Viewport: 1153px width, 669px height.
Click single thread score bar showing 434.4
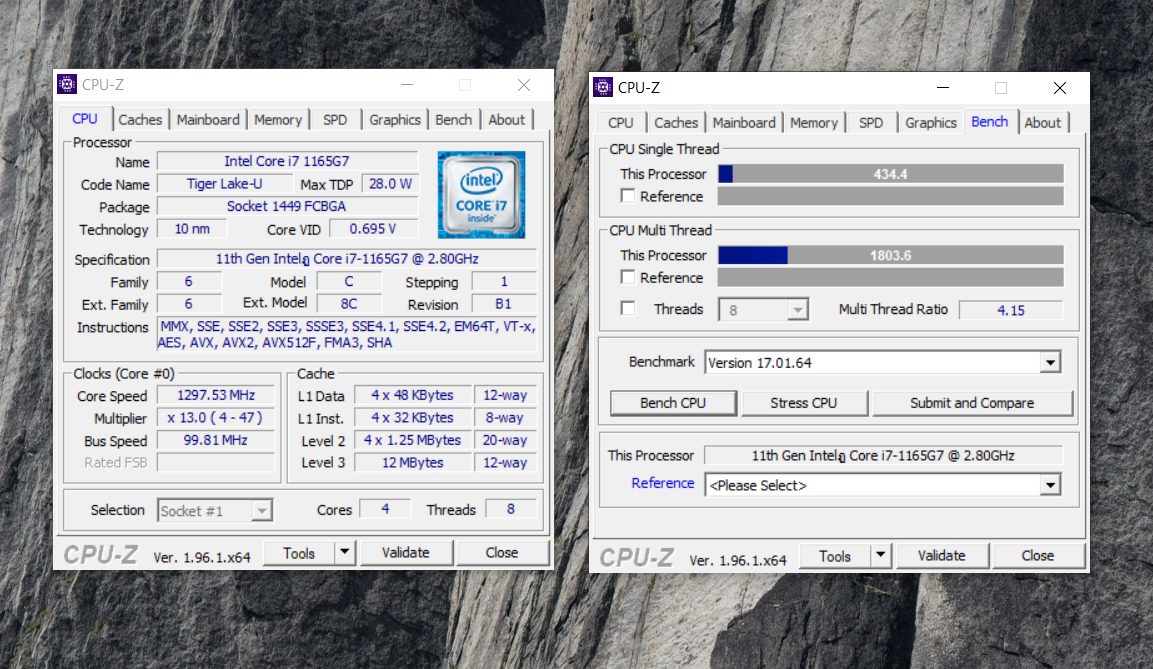pyautogui.click(x=890, y=174)
